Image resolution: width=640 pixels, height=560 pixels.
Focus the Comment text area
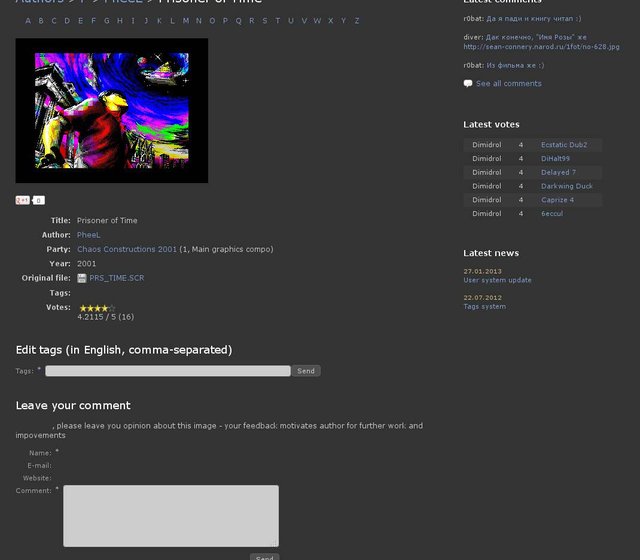click(x=170, y=516)
